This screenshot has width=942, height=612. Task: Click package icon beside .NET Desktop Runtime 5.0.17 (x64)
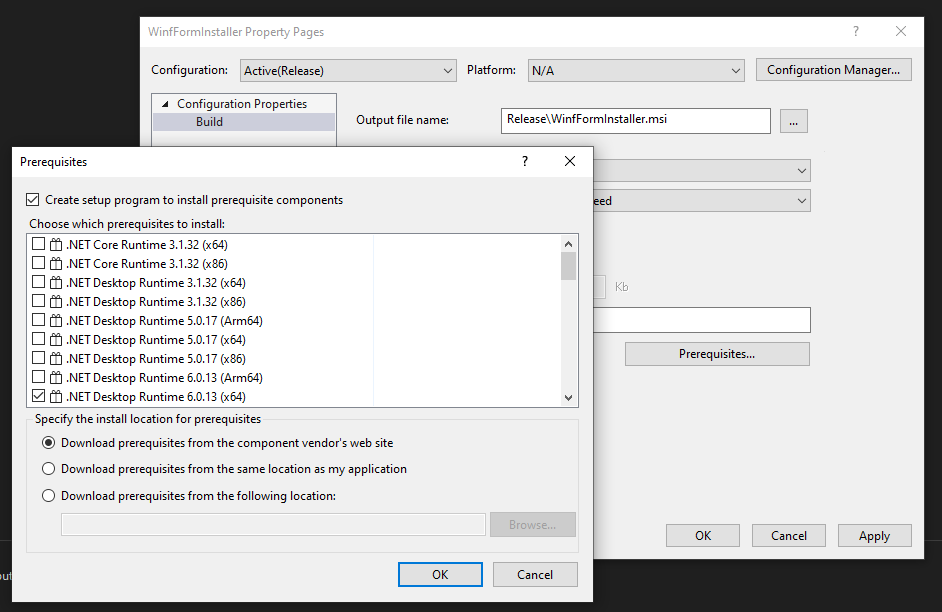(x=56, y=339)
